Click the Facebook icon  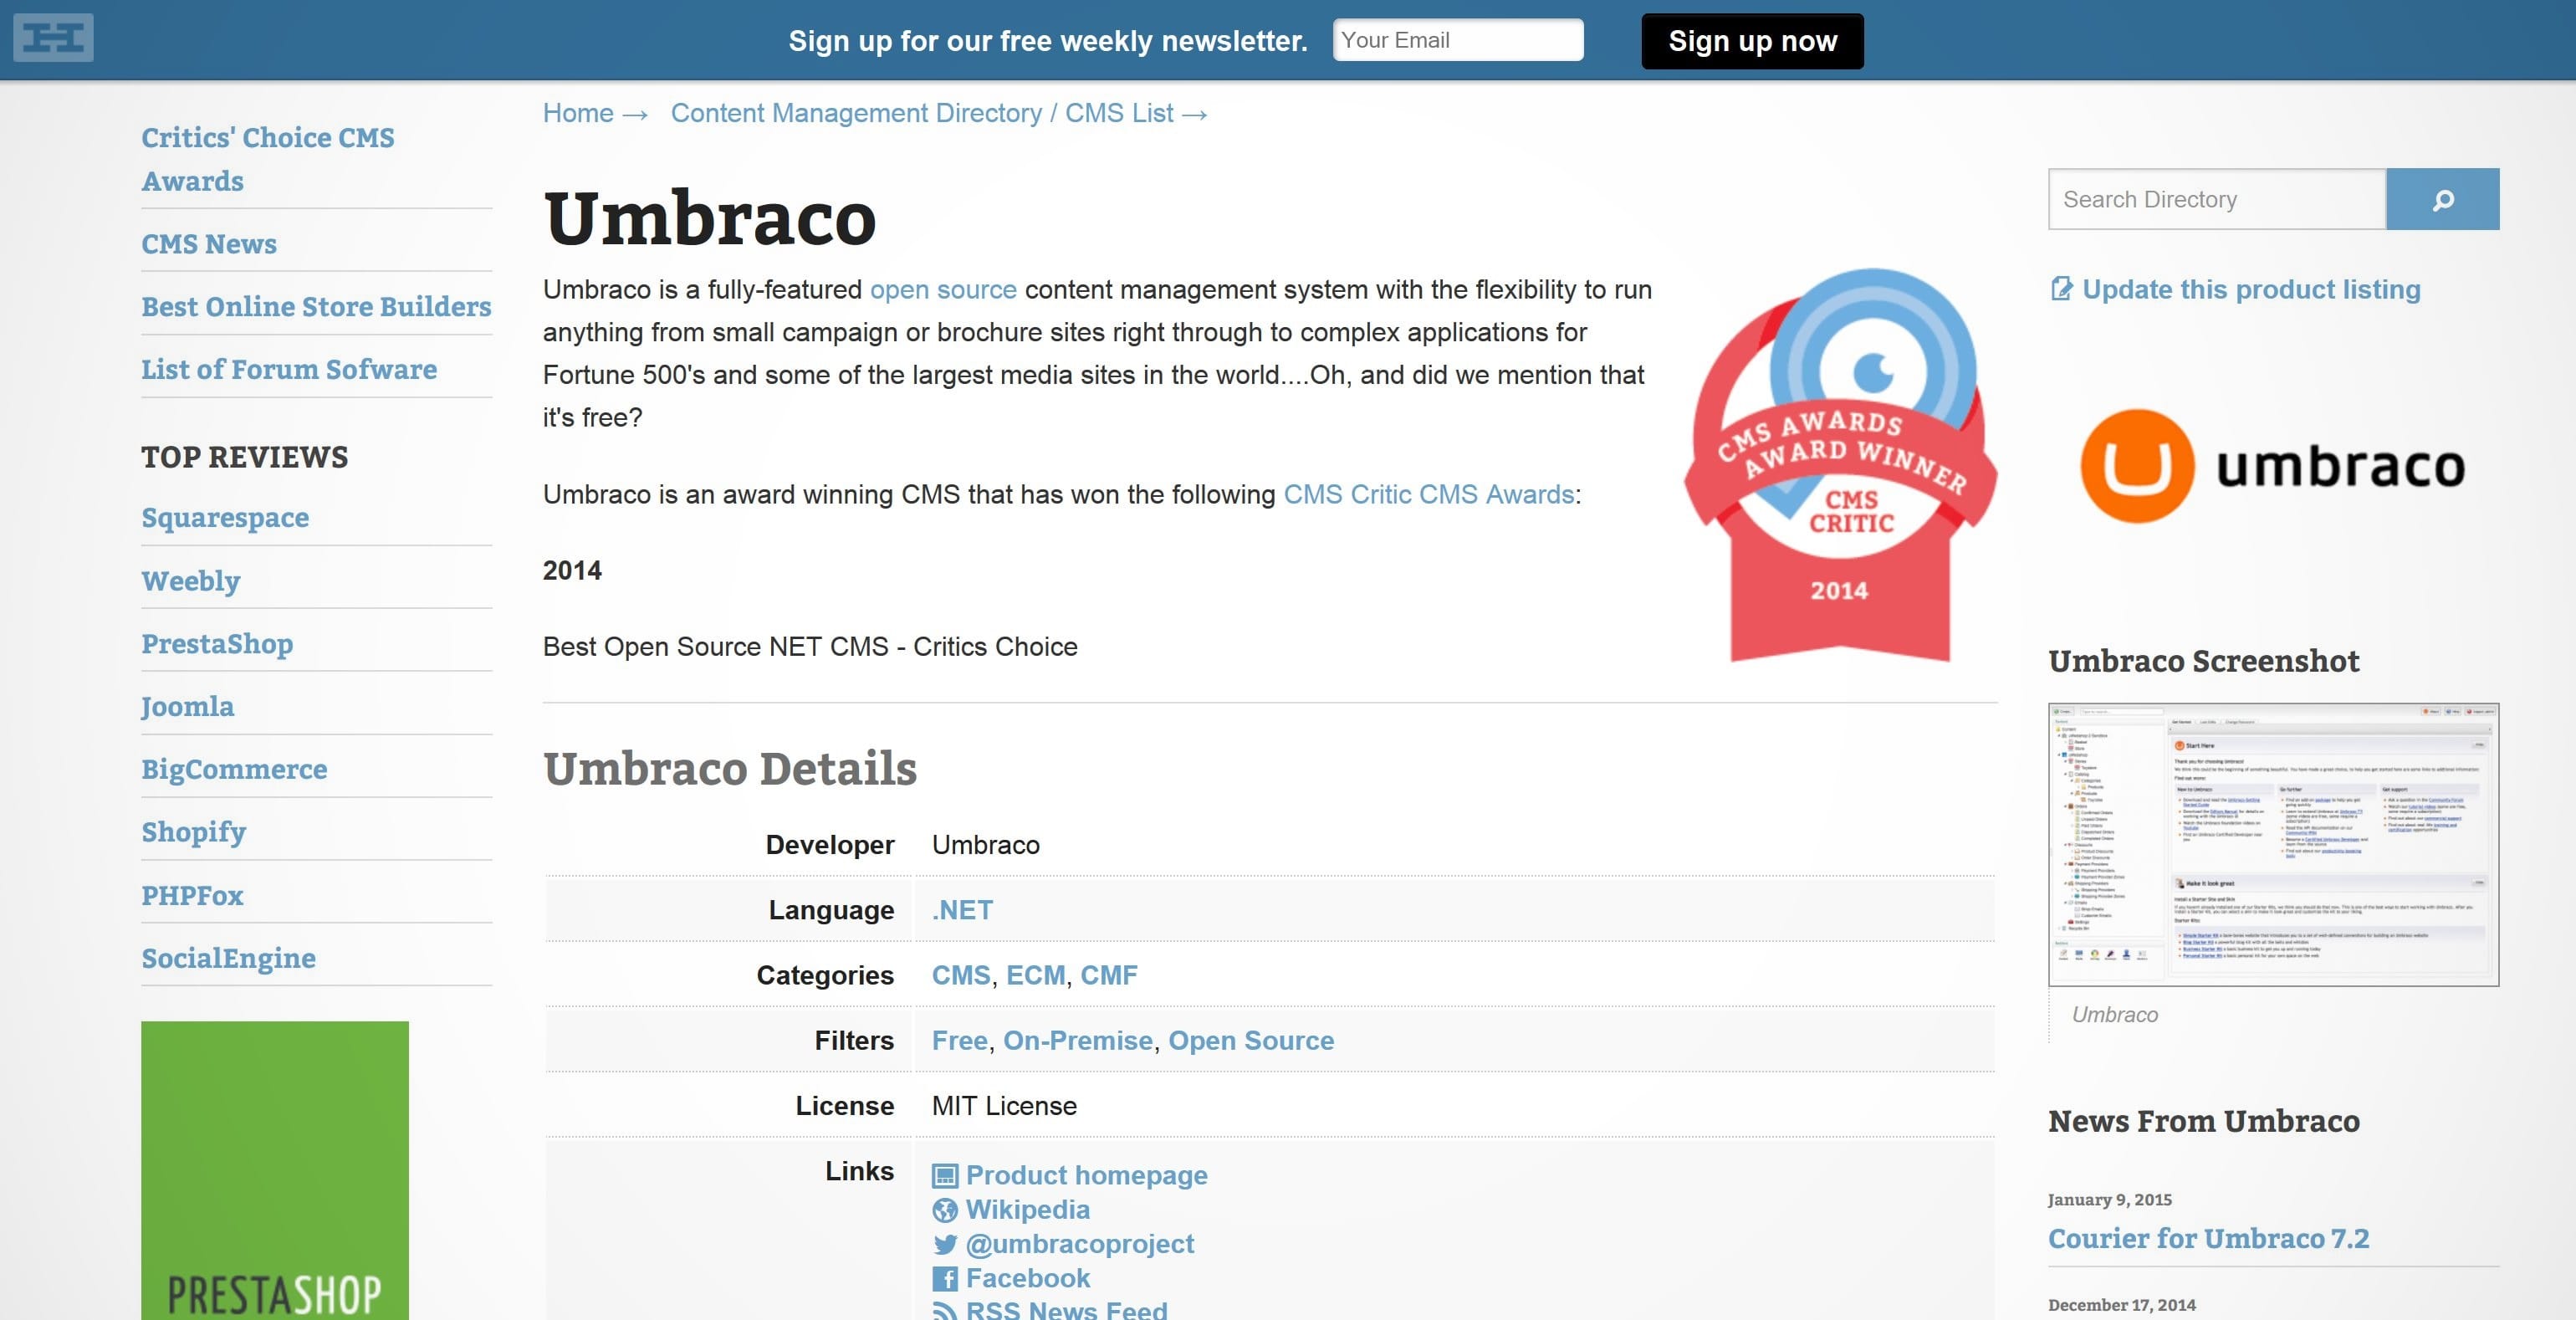point(945,1278)
